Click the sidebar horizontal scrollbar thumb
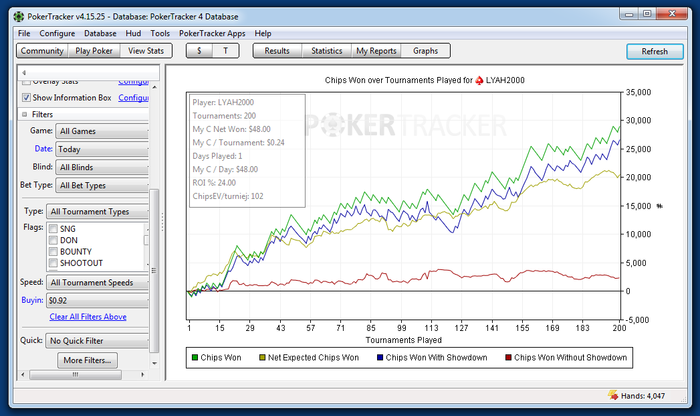Screen dimensions: 700x416 [75, 374]
